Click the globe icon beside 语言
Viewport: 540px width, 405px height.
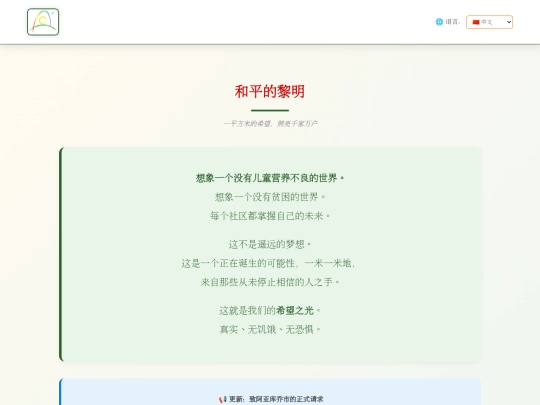click(x=439, y=22)
